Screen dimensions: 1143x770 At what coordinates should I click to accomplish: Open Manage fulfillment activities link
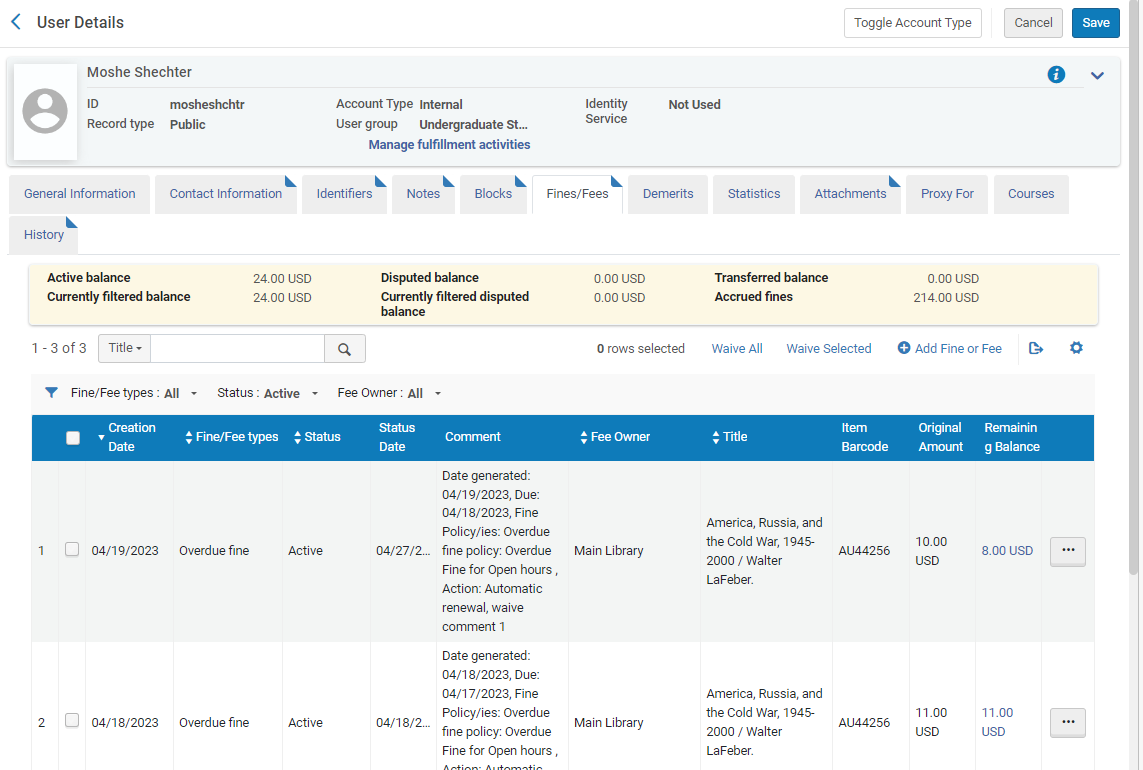point(449,144)
